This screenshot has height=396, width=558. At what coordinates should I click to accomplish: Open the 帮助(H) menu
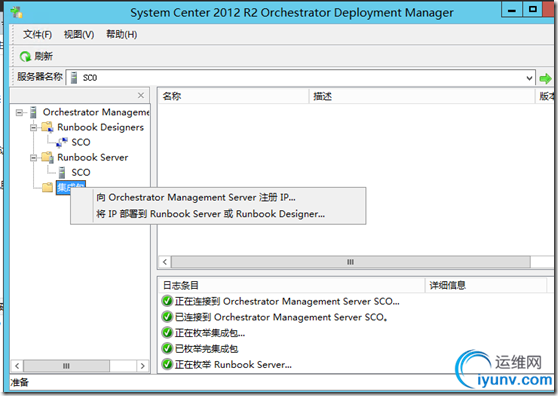121,35
